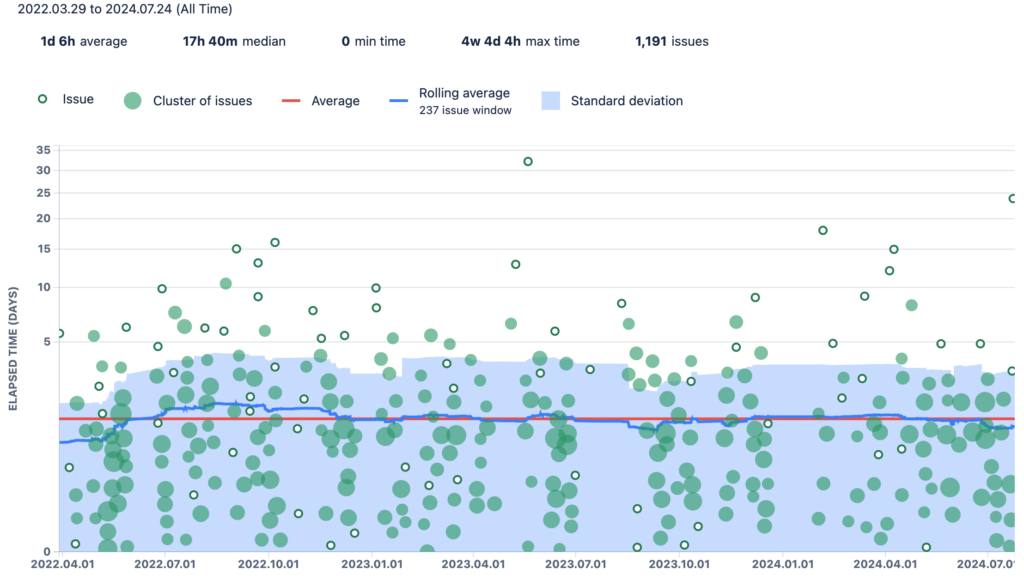Click the red Average line legend marker
The height and width of the screenshot is (580, 1024).
tap(291, 100)
